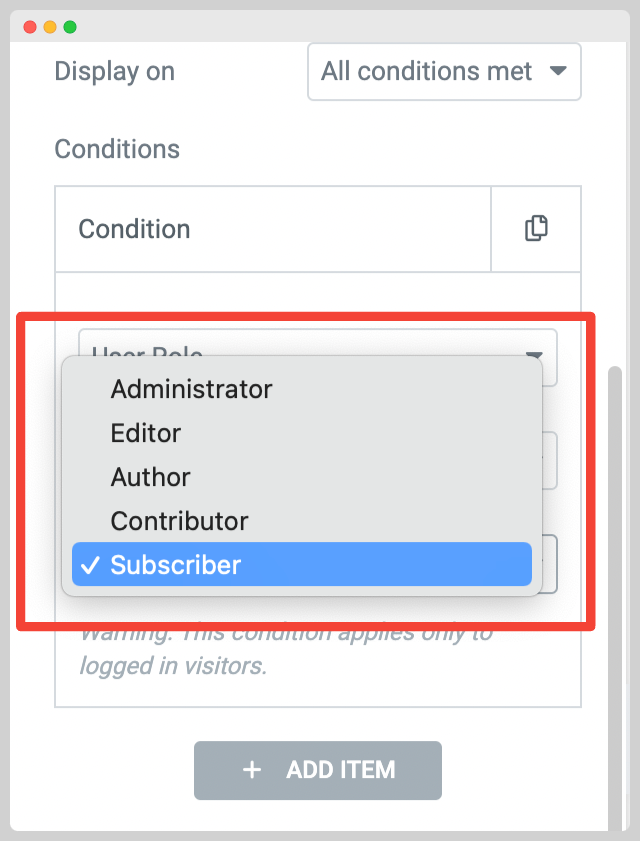Click the ADD ITEM button

(x=318, y=770)
